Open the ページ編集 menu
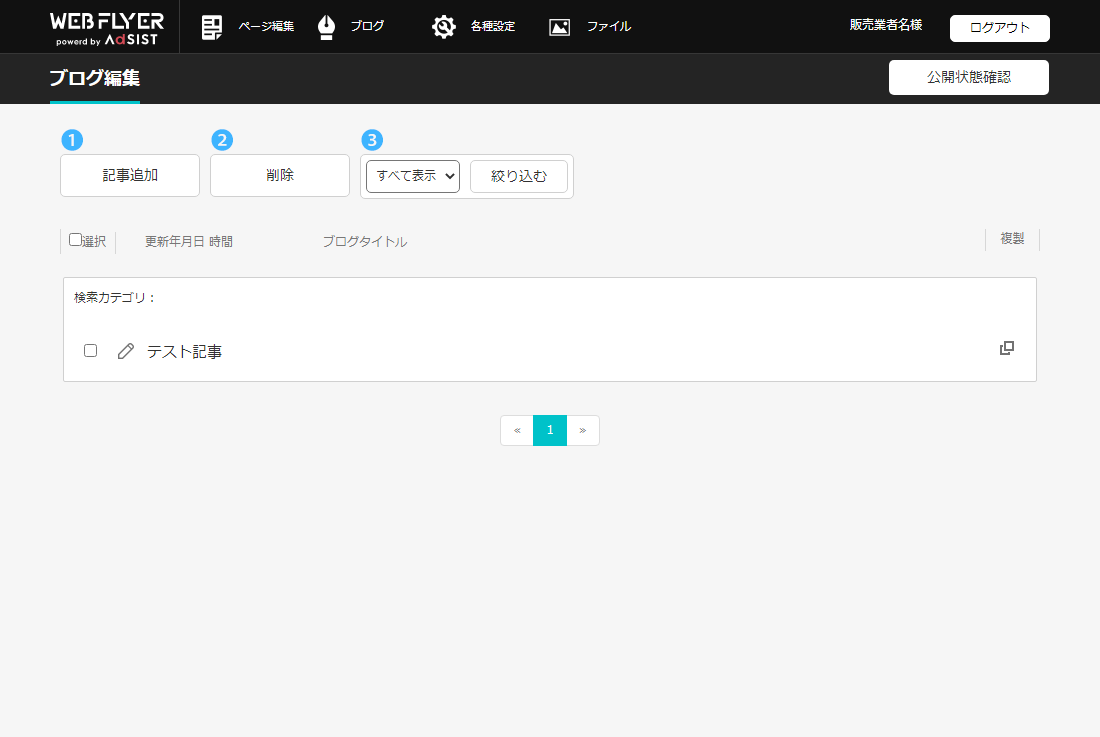 pos(266,27)
